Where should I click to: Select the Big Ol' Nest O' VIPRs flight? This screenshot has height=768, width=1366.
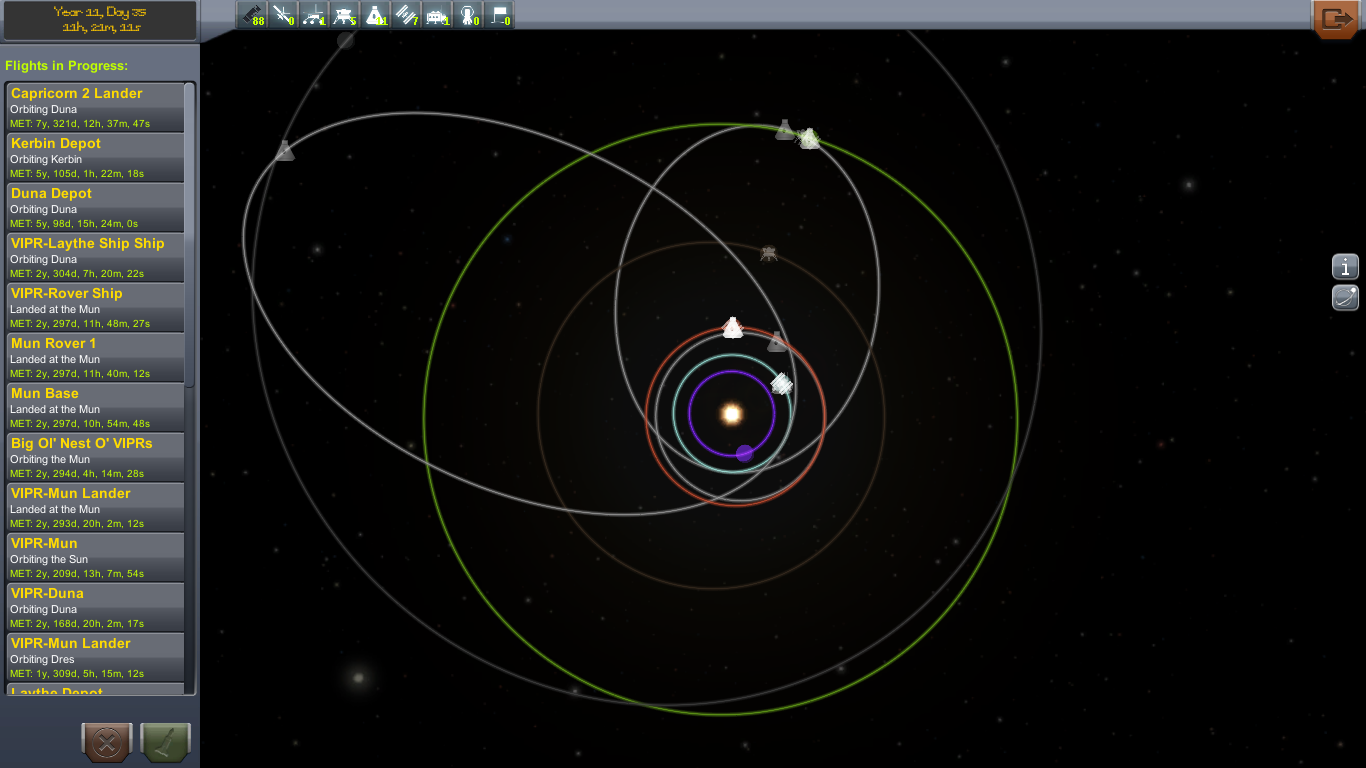[x=95, y=455]
